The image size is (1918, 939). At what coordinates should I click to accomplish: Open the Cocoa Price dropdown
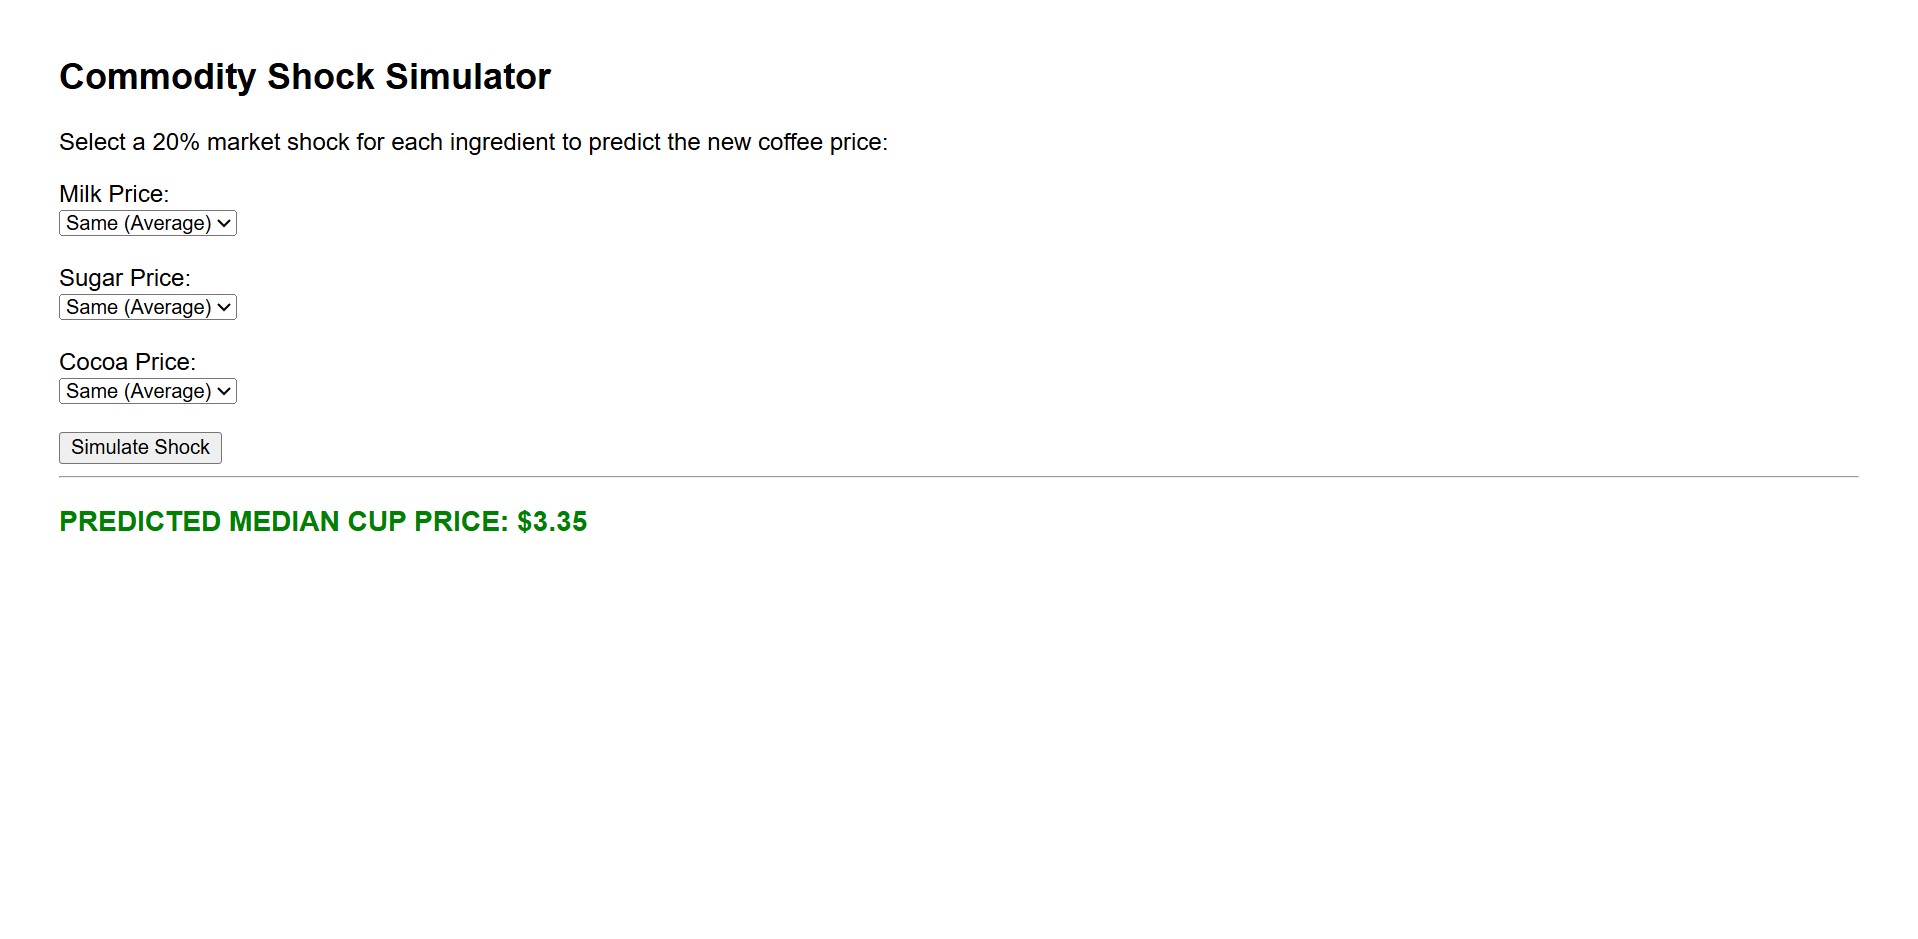(x=147, y=391)
